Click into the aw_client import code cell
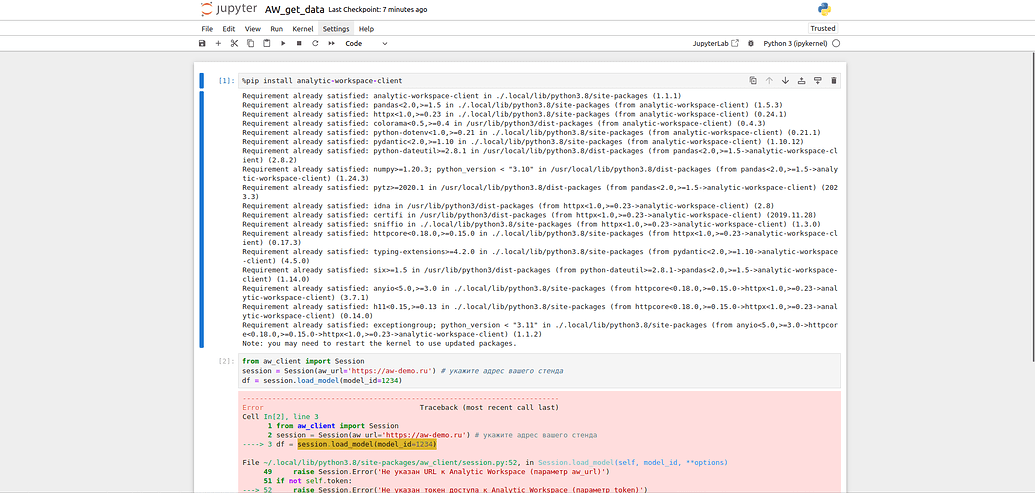Screen dimensions: 1035x493 [x=539, y=371]
